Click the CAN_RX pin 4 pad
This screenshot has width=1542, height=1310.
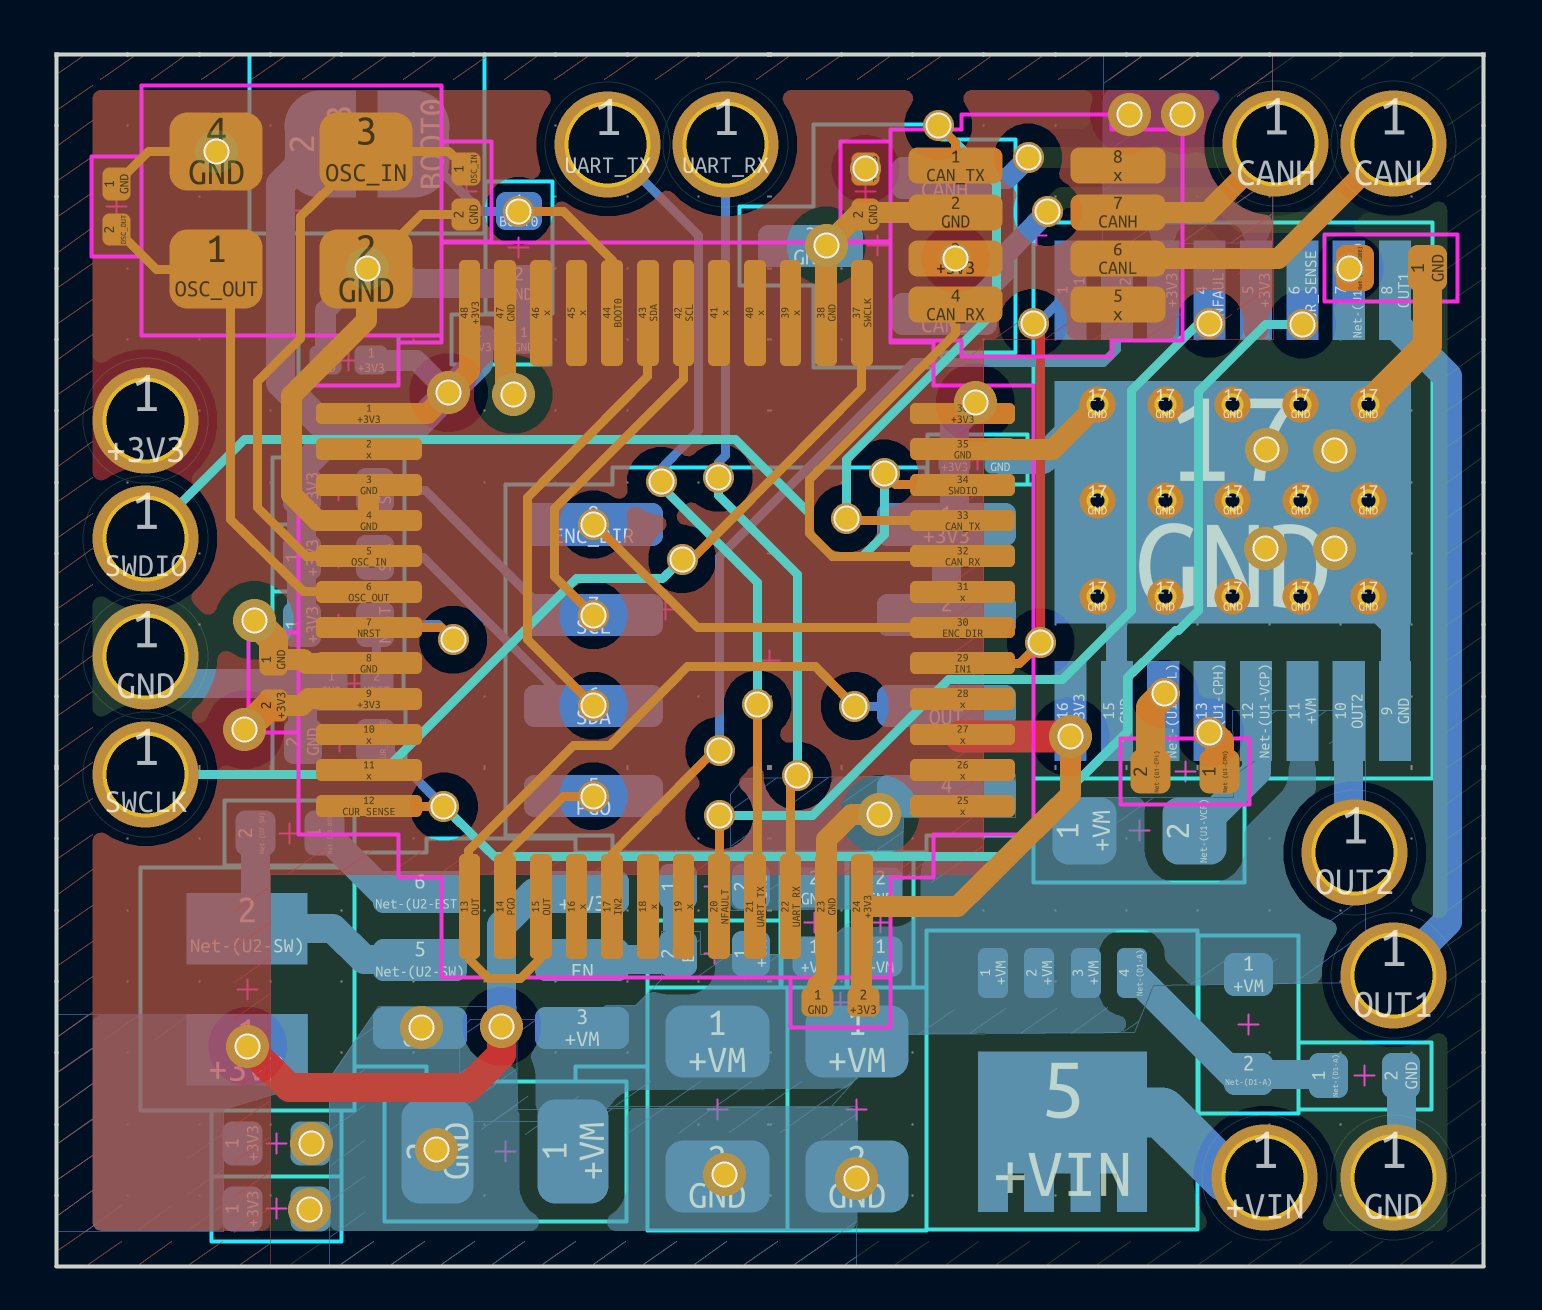tap(955, 300)
